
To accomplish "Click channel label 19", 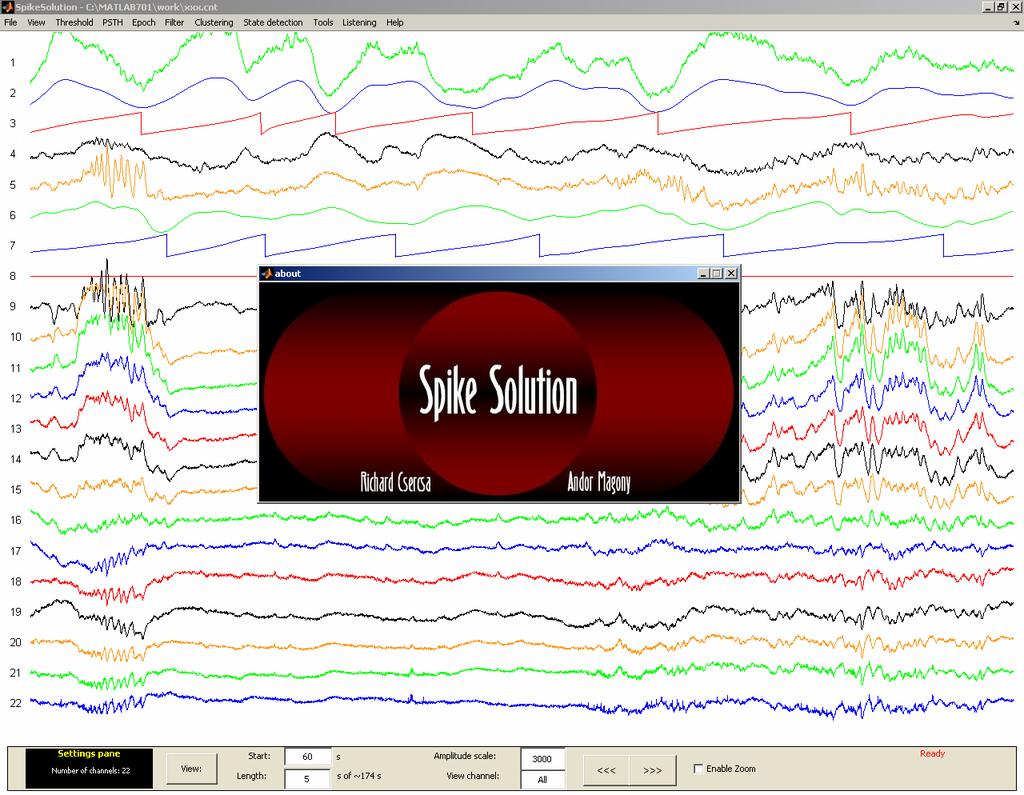I will coord(16,612).
